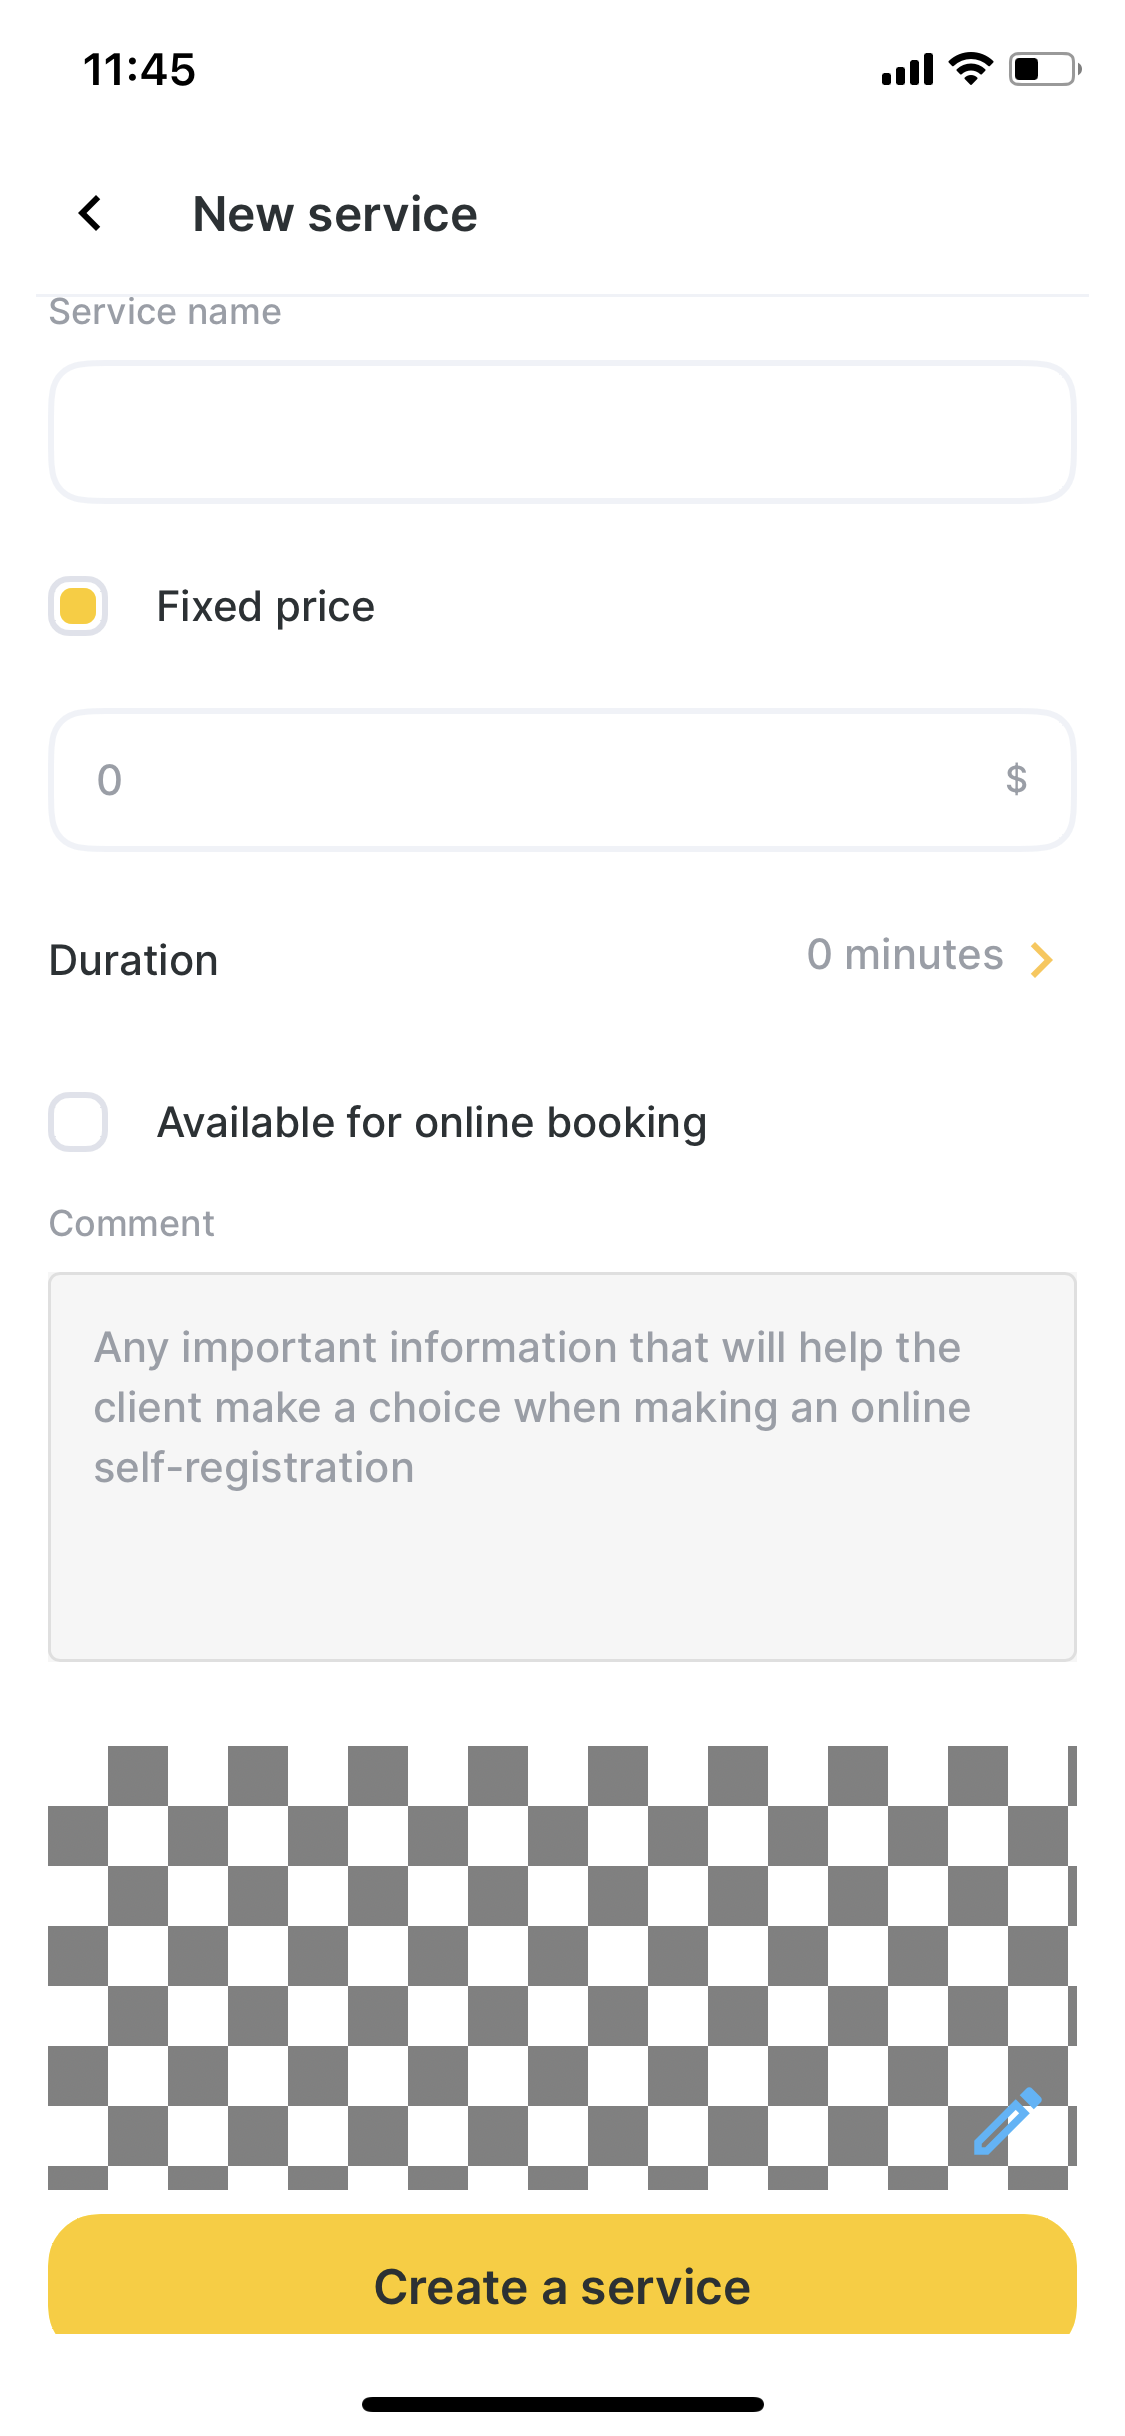Tap the Fixed price label
This screenshot has height=2436, width=1125.
pos(266,607)
